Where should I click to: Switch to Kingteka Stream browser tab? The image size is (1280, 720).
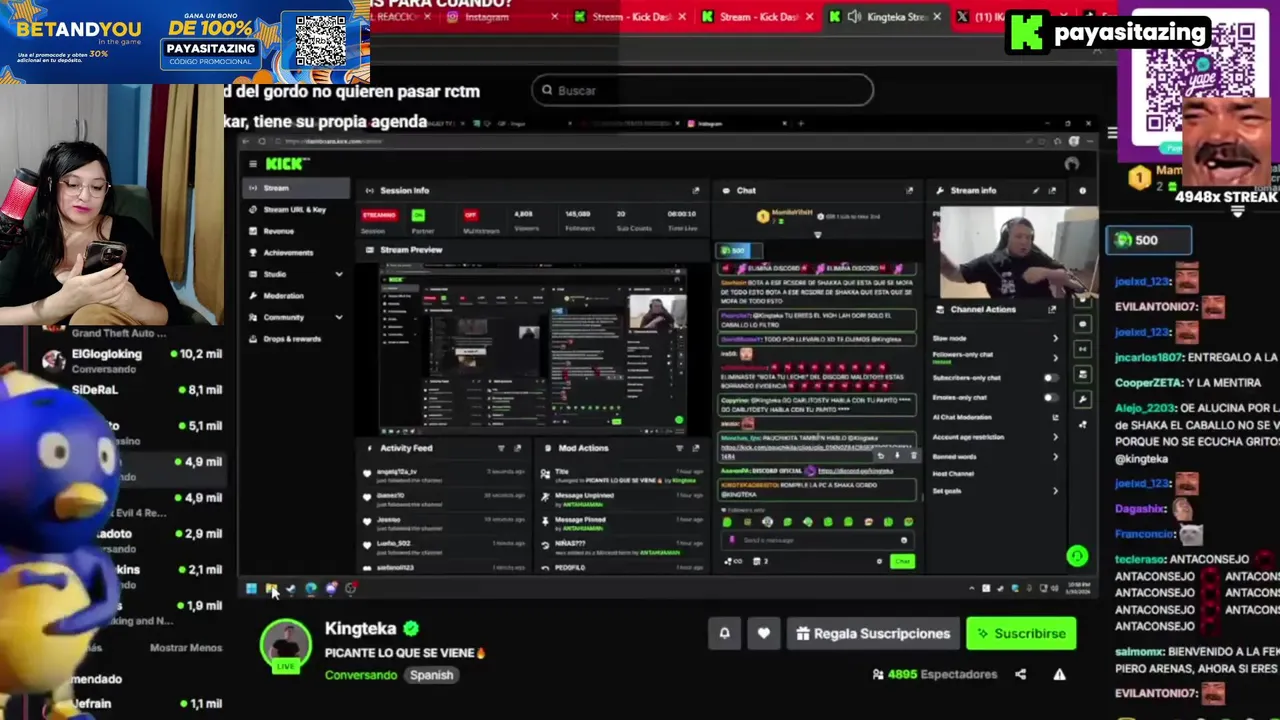885,17
